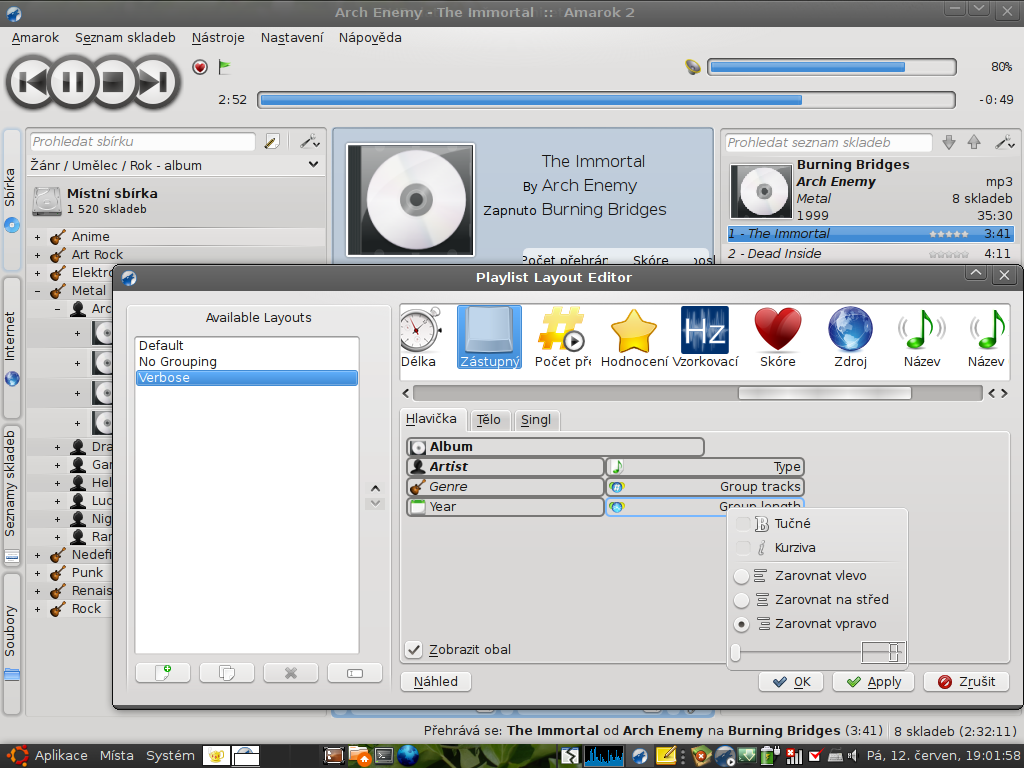
Task: Click the volume level slider
Action: pos(832,67)
